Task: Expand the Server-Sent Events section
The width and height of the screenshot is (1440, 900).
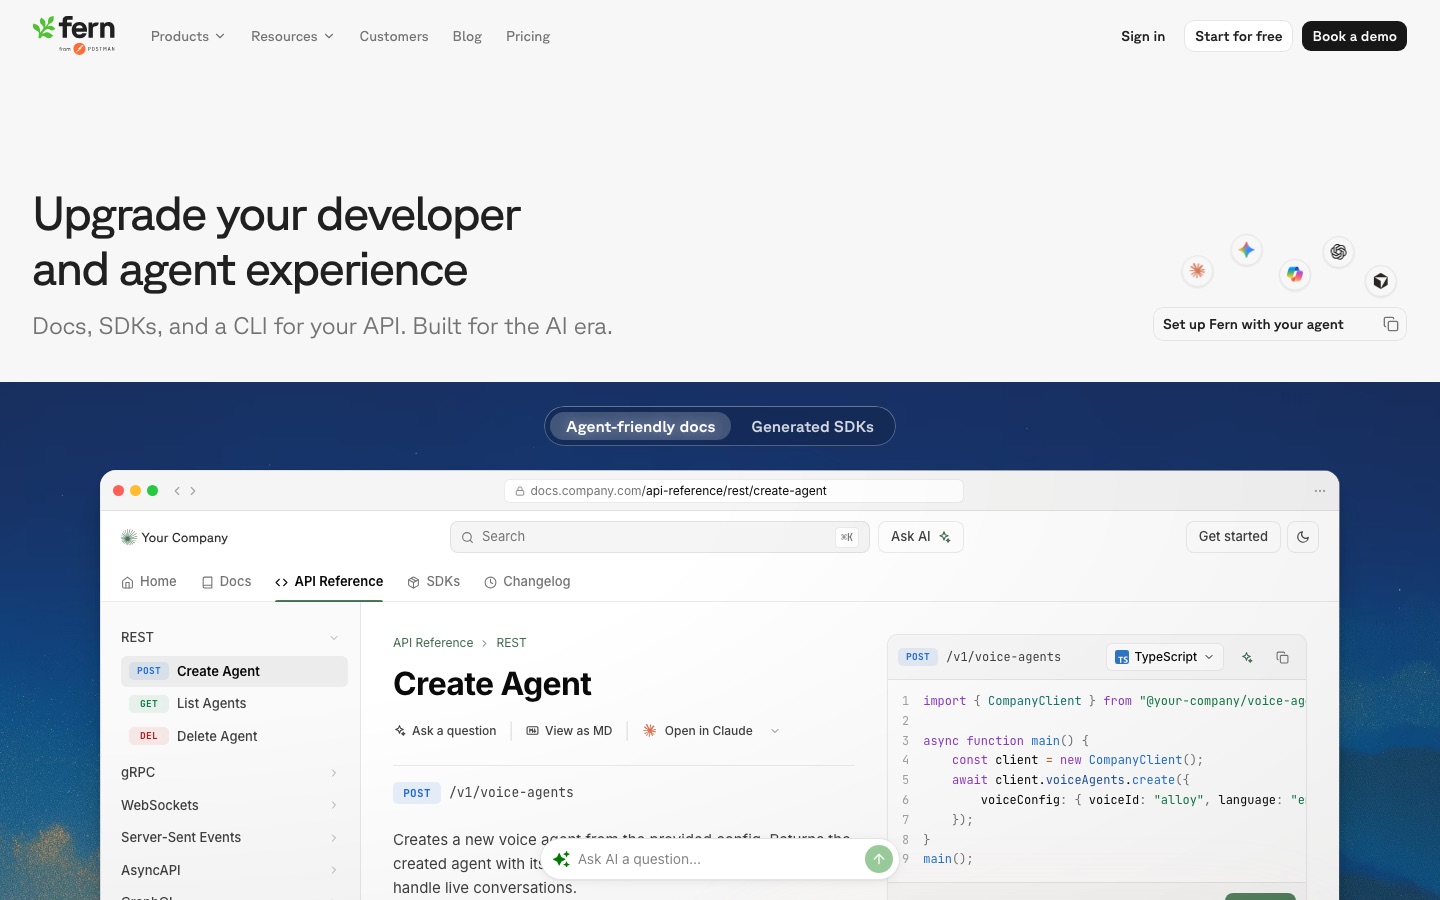Action: pos(334,838)
